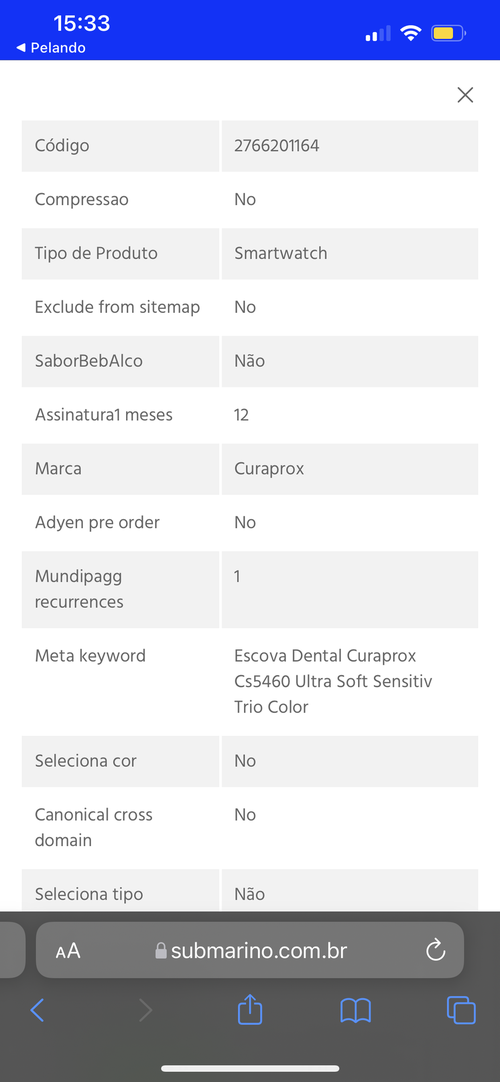Image resolution: width=500 pixels, height=1082 pixels.
Task: Open the AA reader options
Action: click(68, 952)
